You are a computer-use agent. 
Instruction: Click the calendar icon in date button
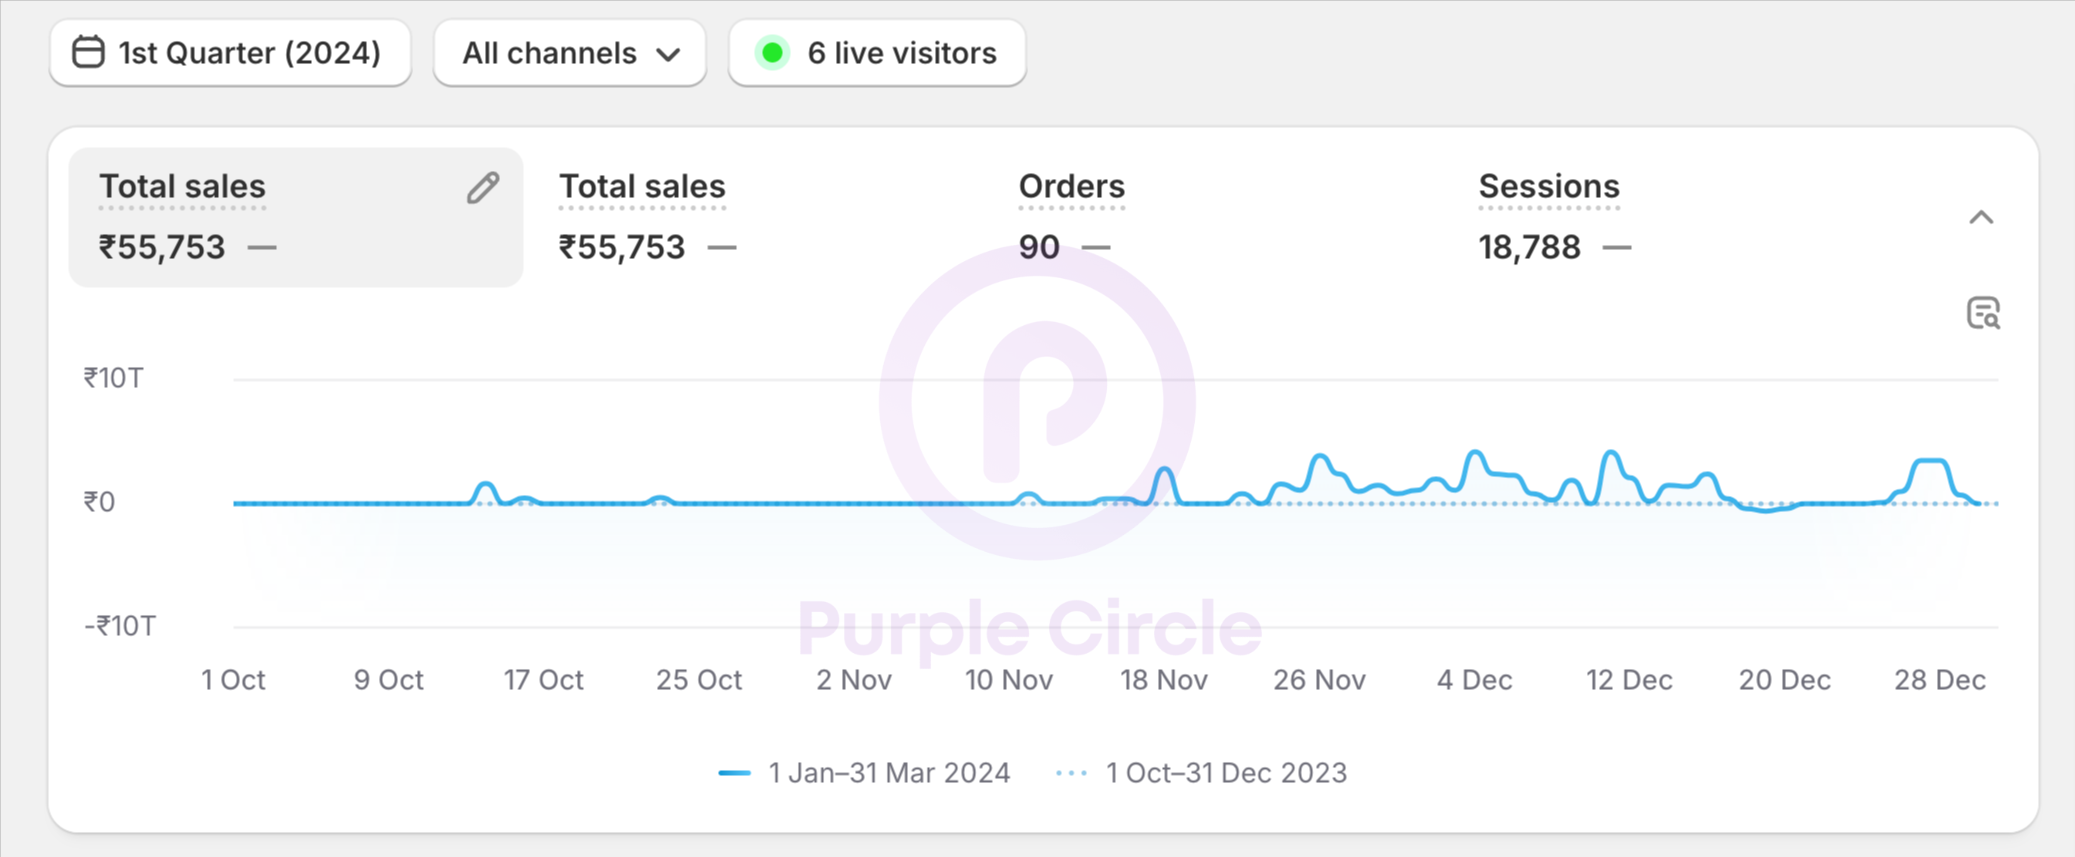pos(88,52)
